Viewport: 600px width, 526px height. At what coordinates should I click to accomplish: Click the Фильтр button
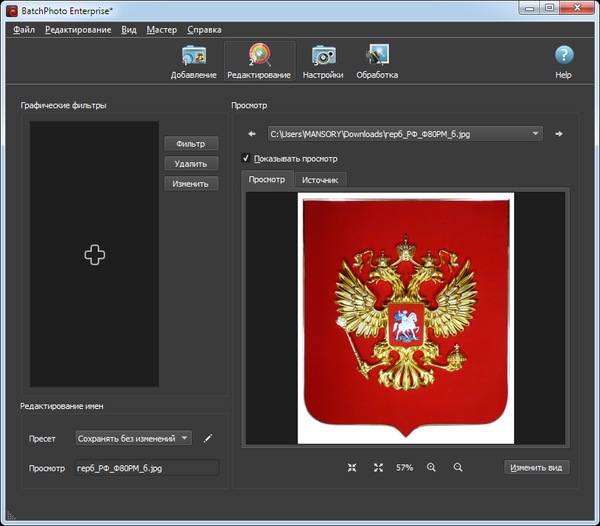190,143
